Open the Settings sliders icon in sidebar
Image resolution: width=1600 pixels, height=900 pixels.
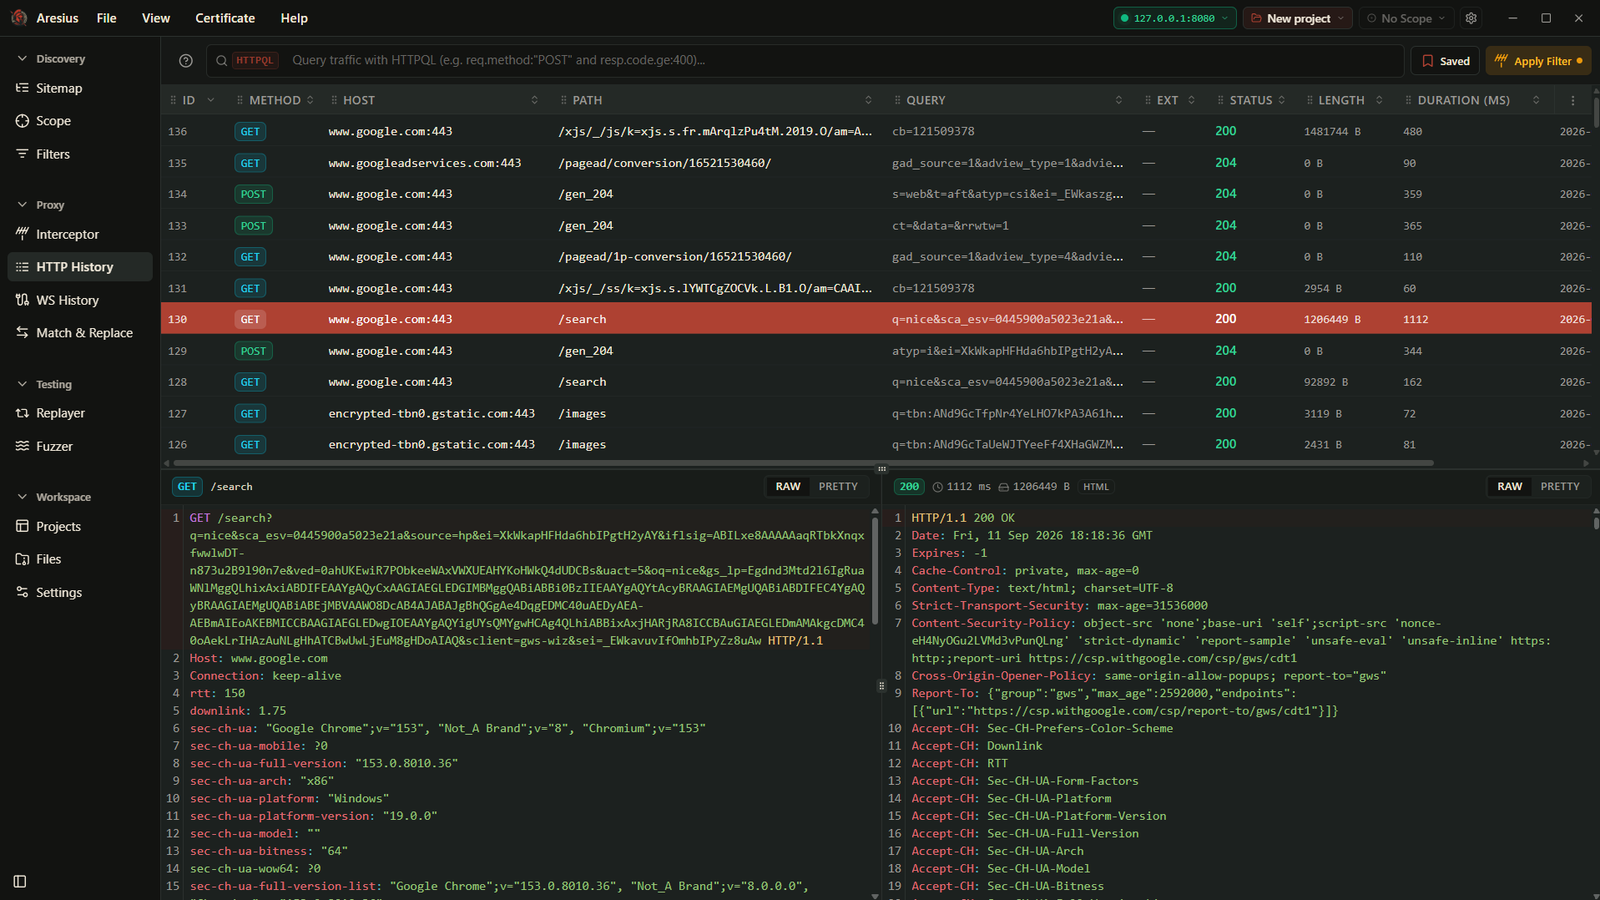coord(22,592)
